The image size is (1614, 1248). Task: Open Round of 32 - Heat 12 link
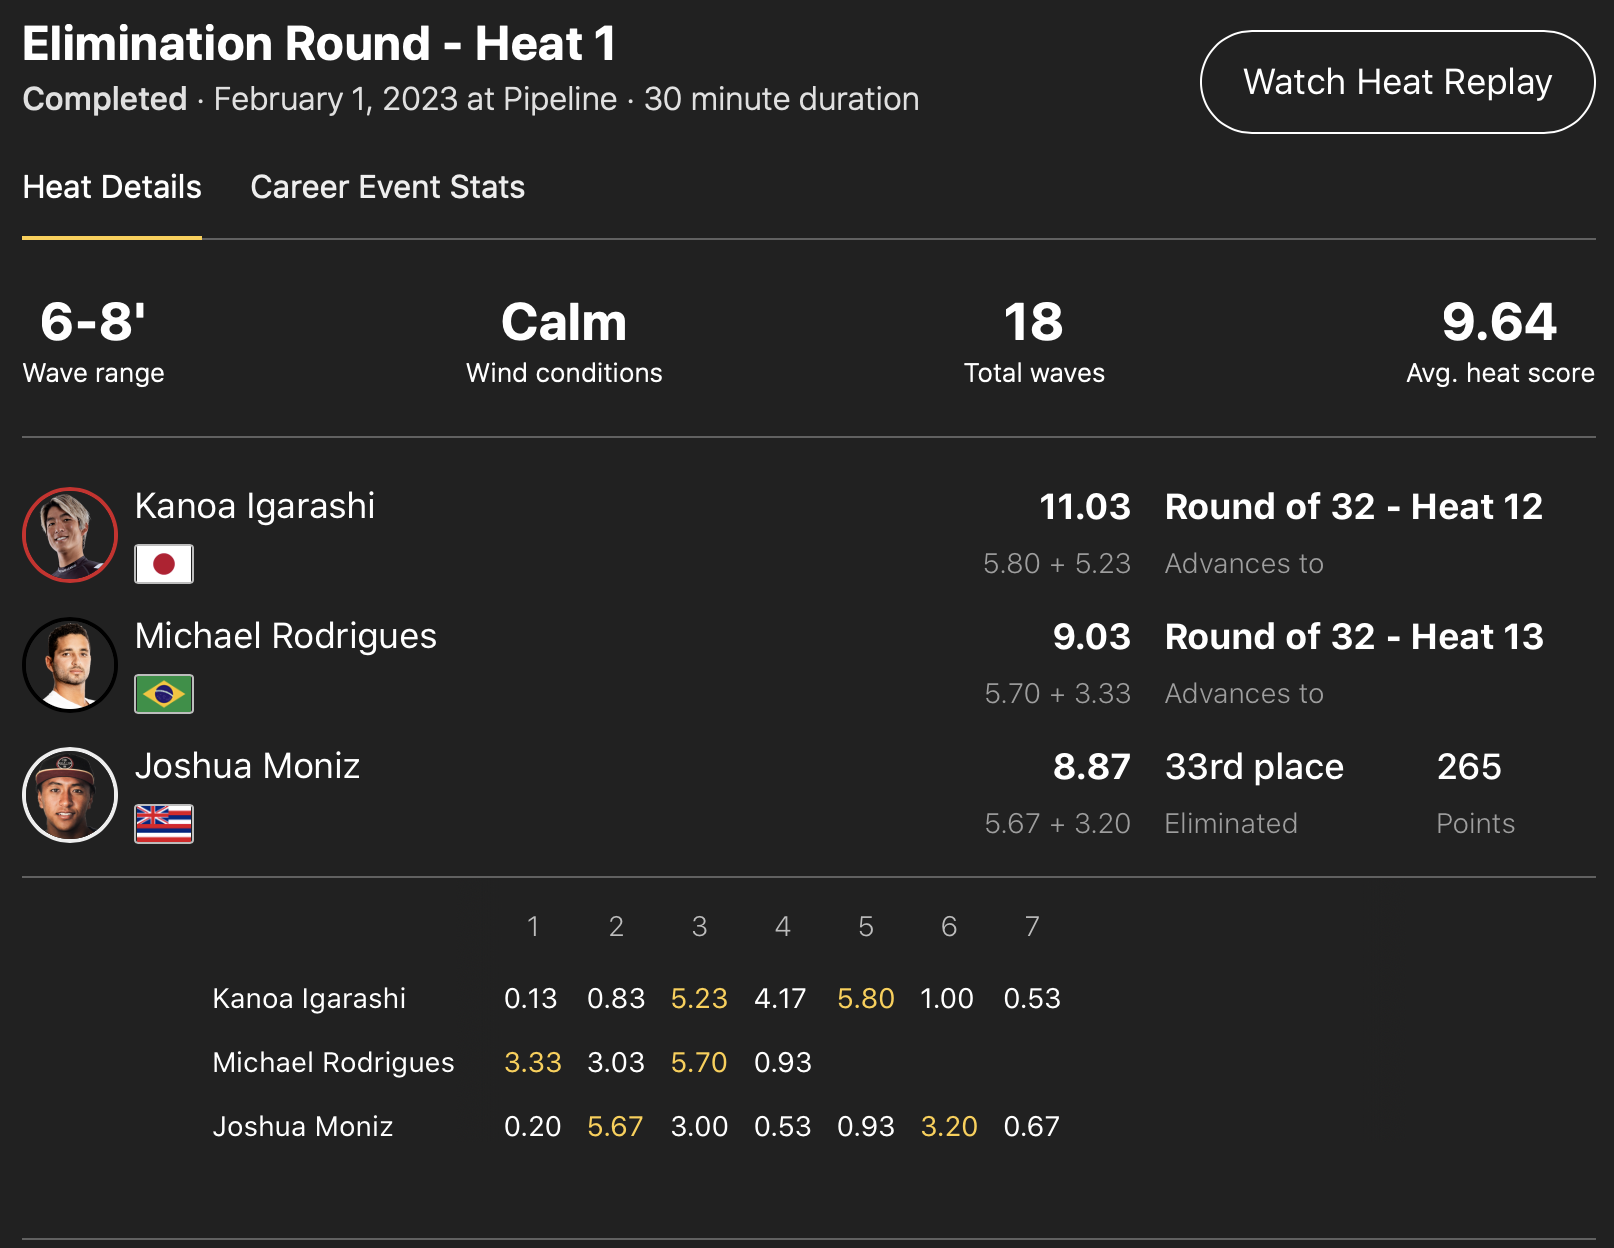click(1353, 507)
